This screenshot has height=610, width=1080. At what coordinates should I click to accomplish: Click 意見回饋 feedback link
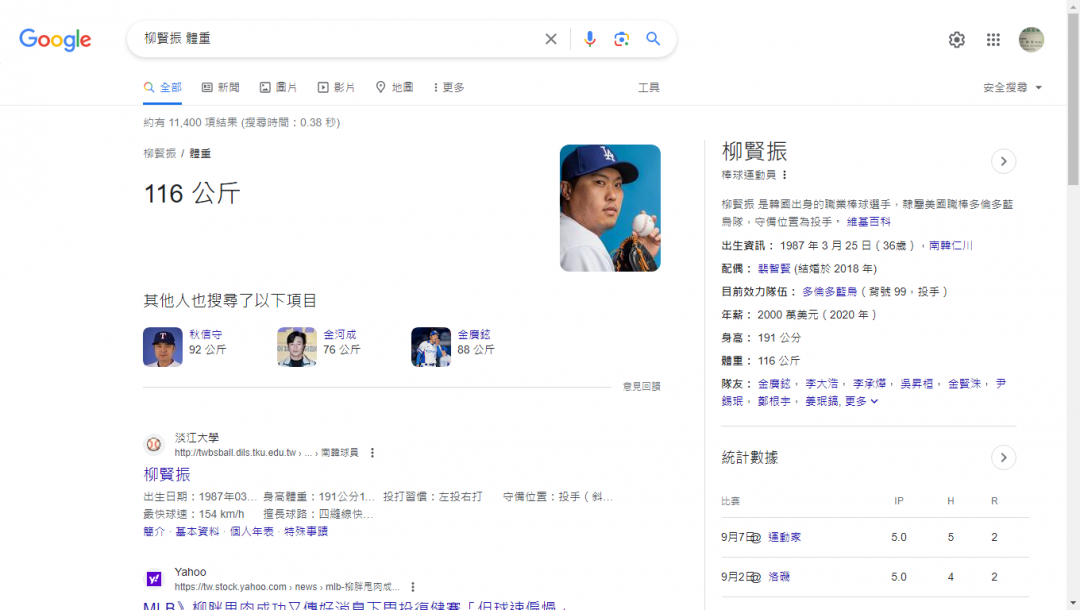(x=641, y=387)
